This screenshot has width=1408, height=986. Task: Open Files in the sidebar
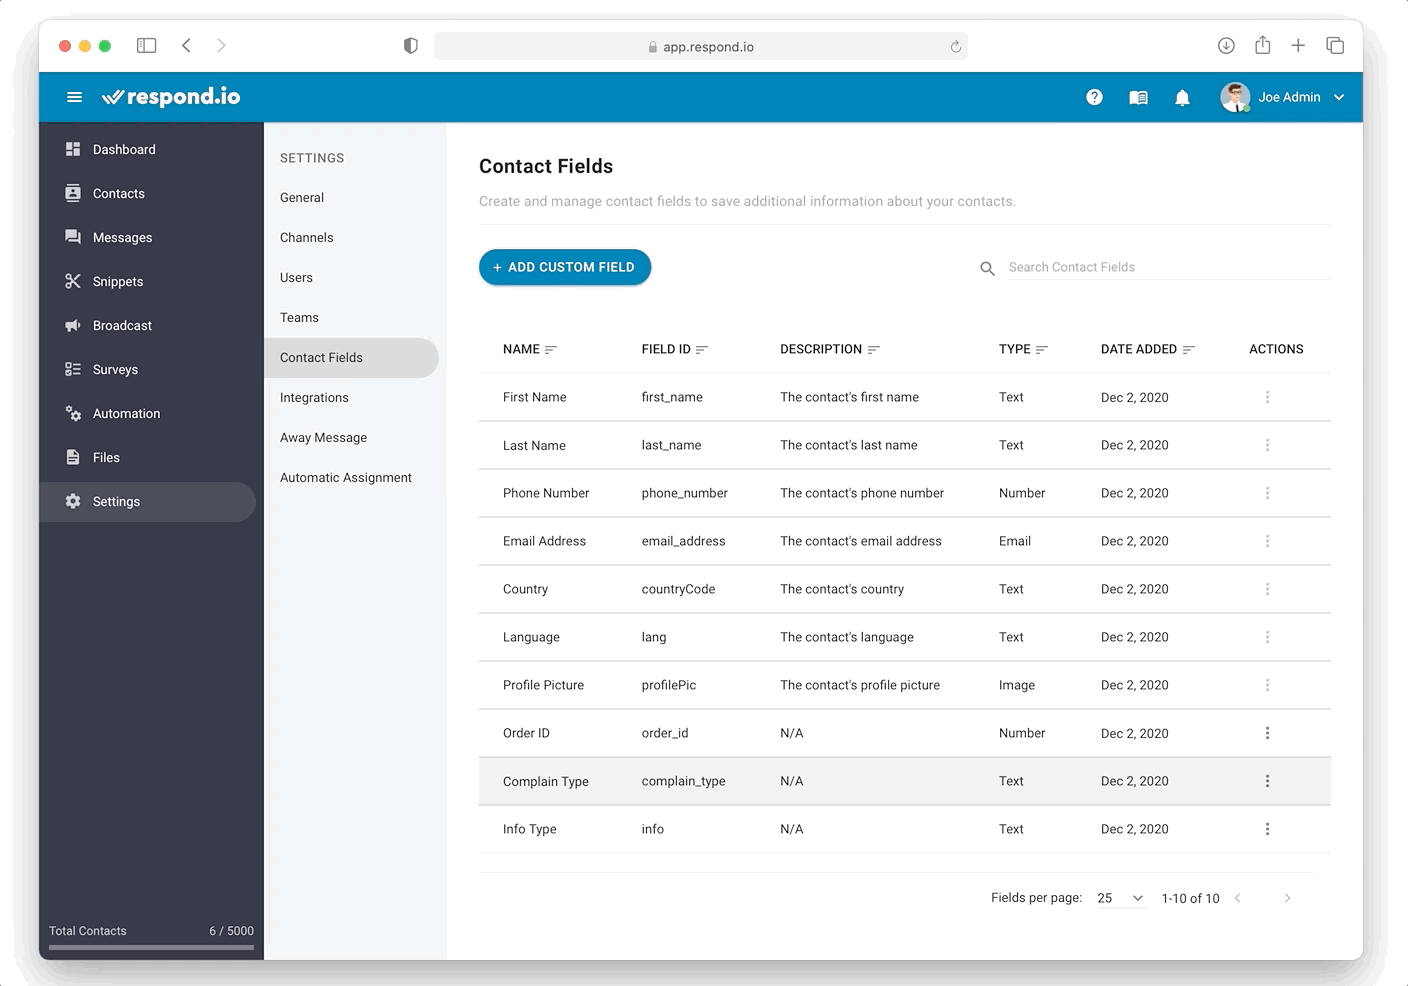pyautogui.click(x=148, y=457)
